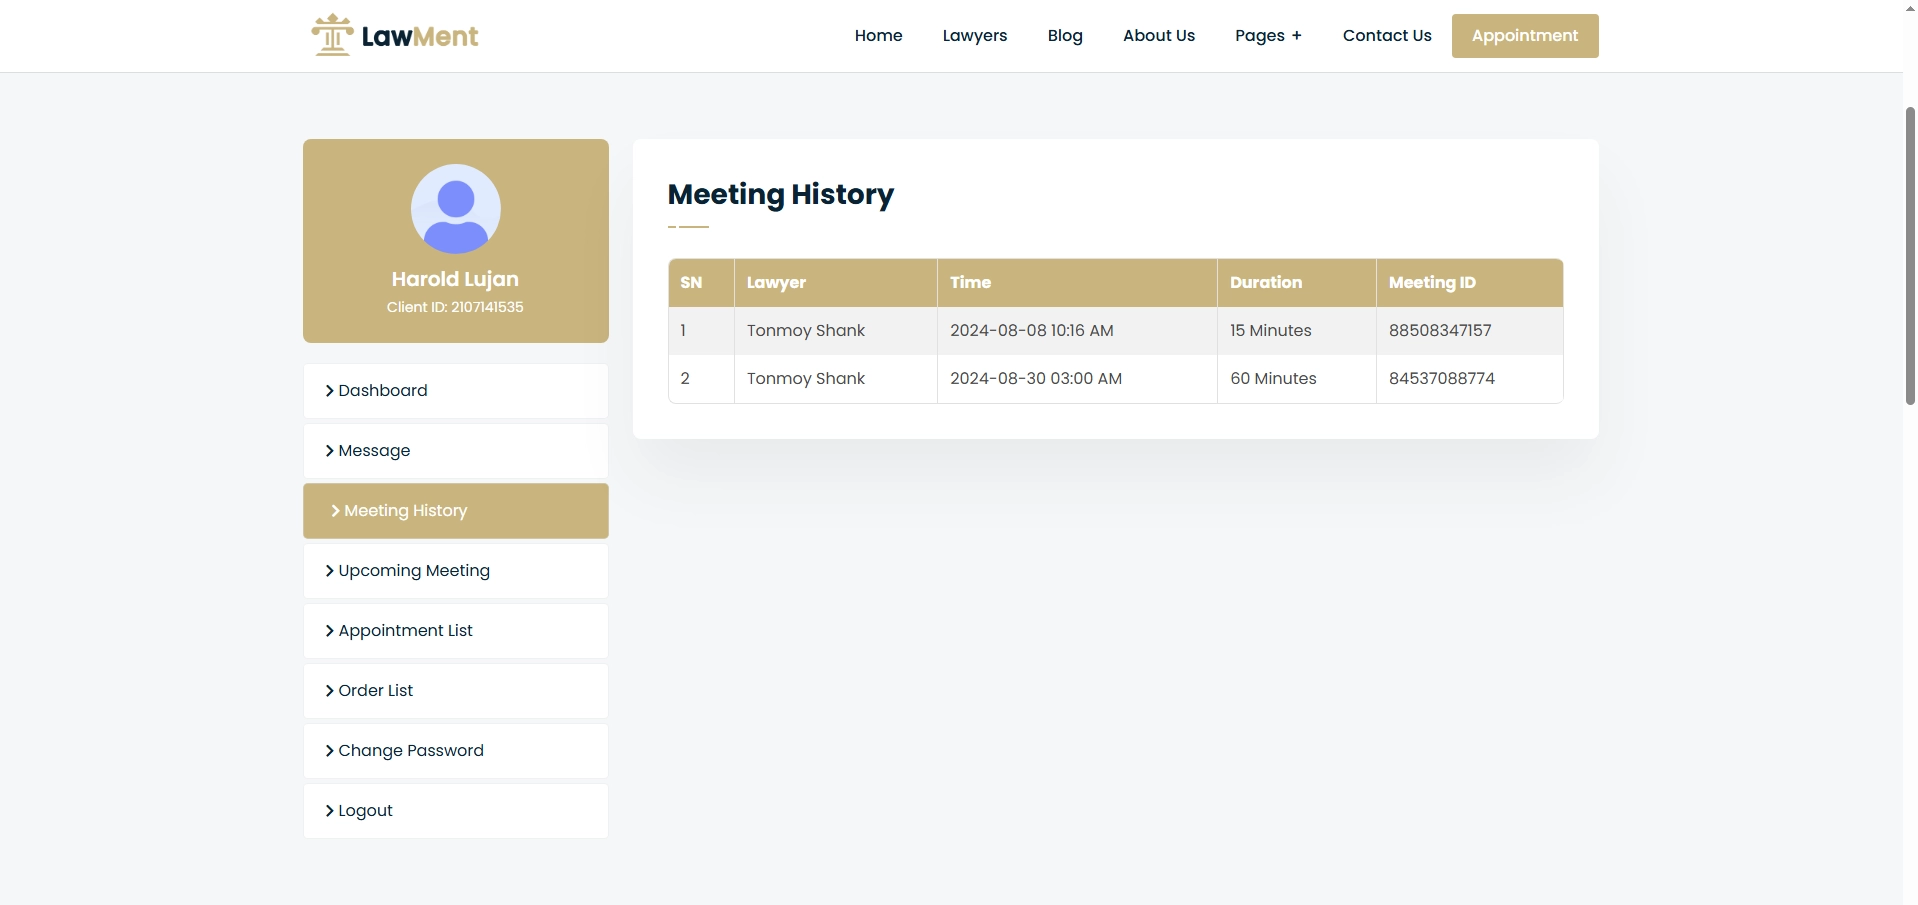Click the chevron icon beside Logout
The height and width of the screenshot is (905, 1918).
329,811
